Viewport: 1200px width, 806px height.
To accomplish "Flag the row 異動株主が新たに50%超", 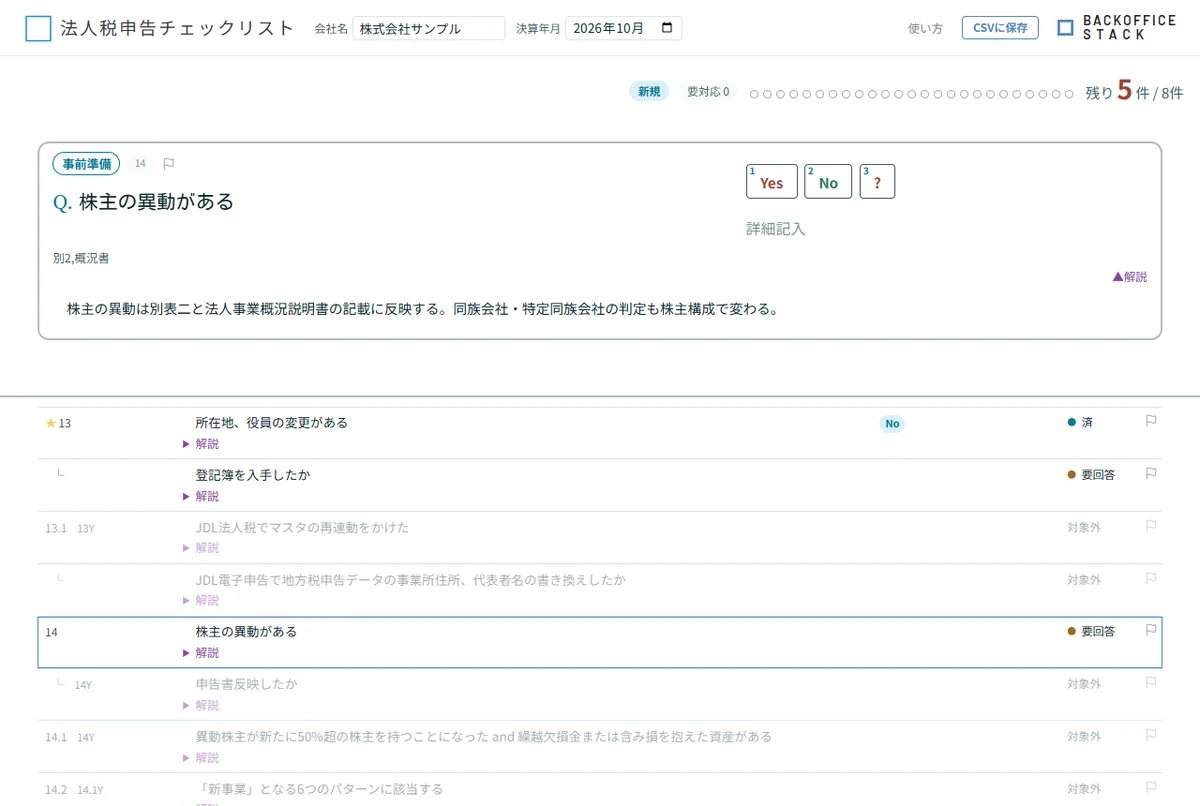I will tap(1151, 735).
